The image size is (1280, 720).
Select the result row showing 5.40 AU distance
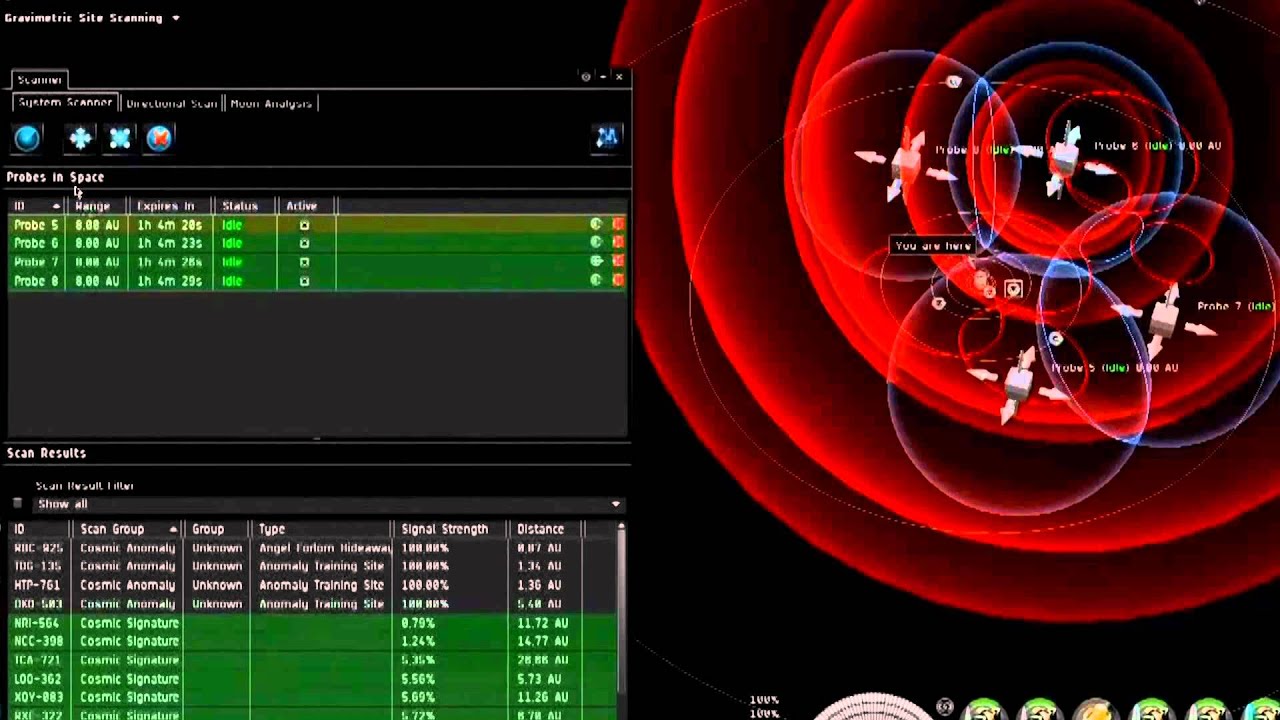pos(312,604)
